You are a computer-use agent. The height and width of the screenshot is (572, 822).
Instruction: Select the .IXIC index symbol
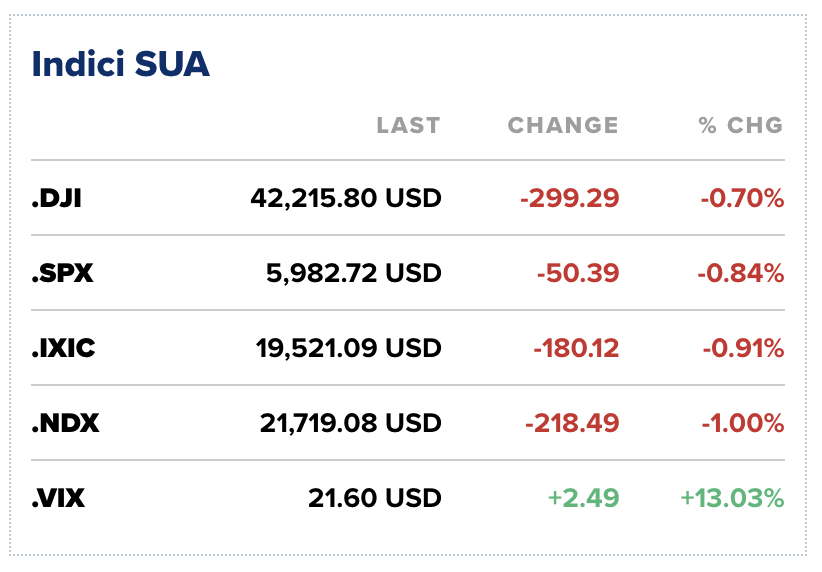pyautogui.click(x=65, y=348)
